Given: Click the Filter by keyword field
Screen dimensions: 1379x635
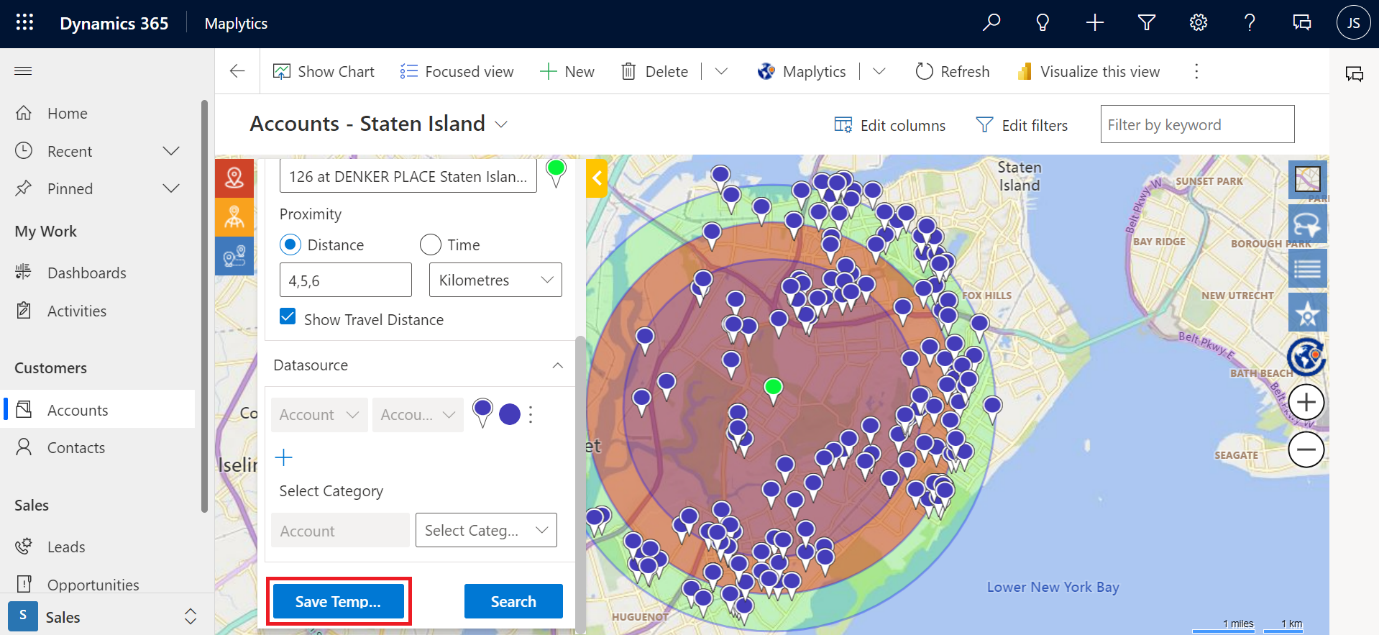Looking at the screenshot, I should (x=1196, y=125).
